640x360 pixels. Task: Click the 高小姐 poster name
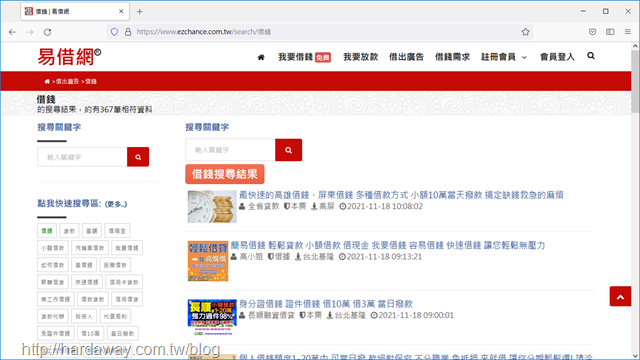(x=251, y=257)
